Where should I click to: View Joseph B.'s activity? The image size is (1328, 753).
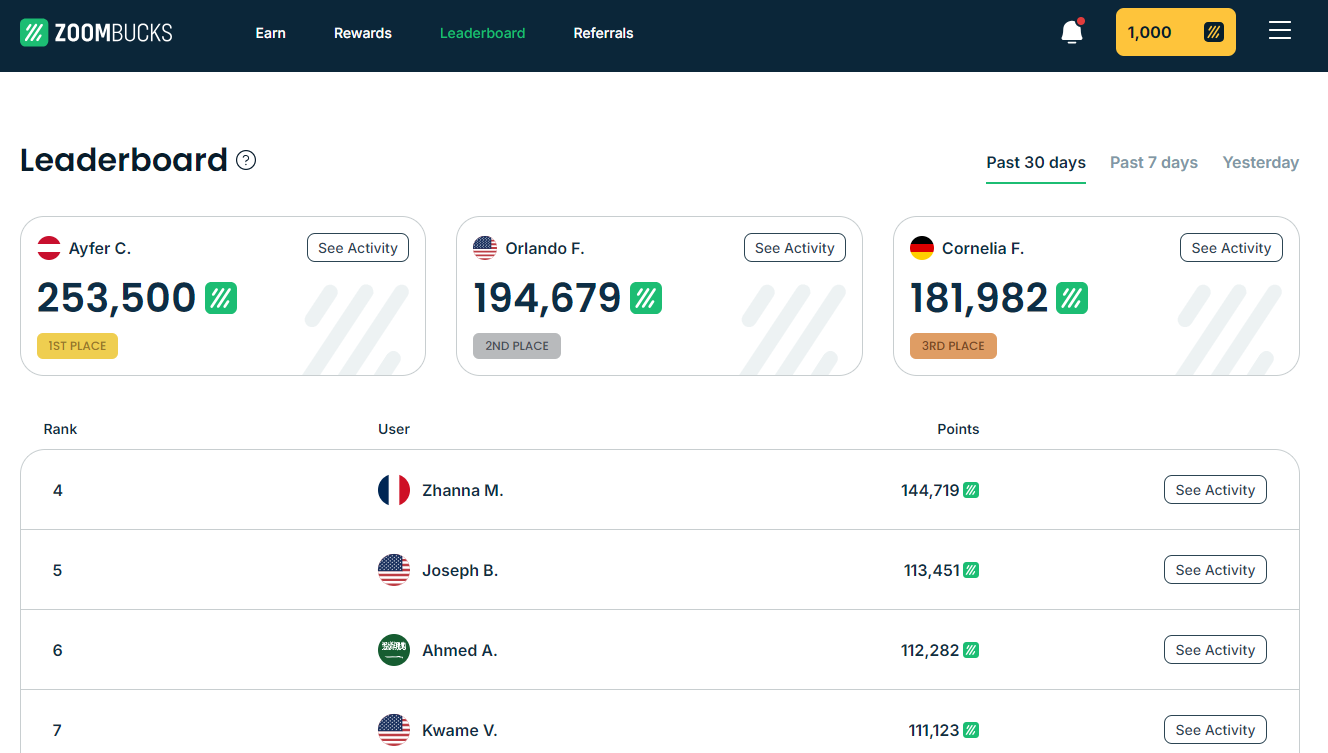1215,569
